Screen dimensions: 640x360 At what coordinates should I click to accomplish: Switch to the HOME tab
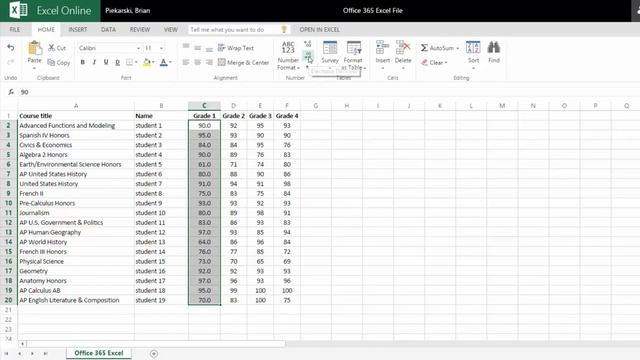coord(46,29)
